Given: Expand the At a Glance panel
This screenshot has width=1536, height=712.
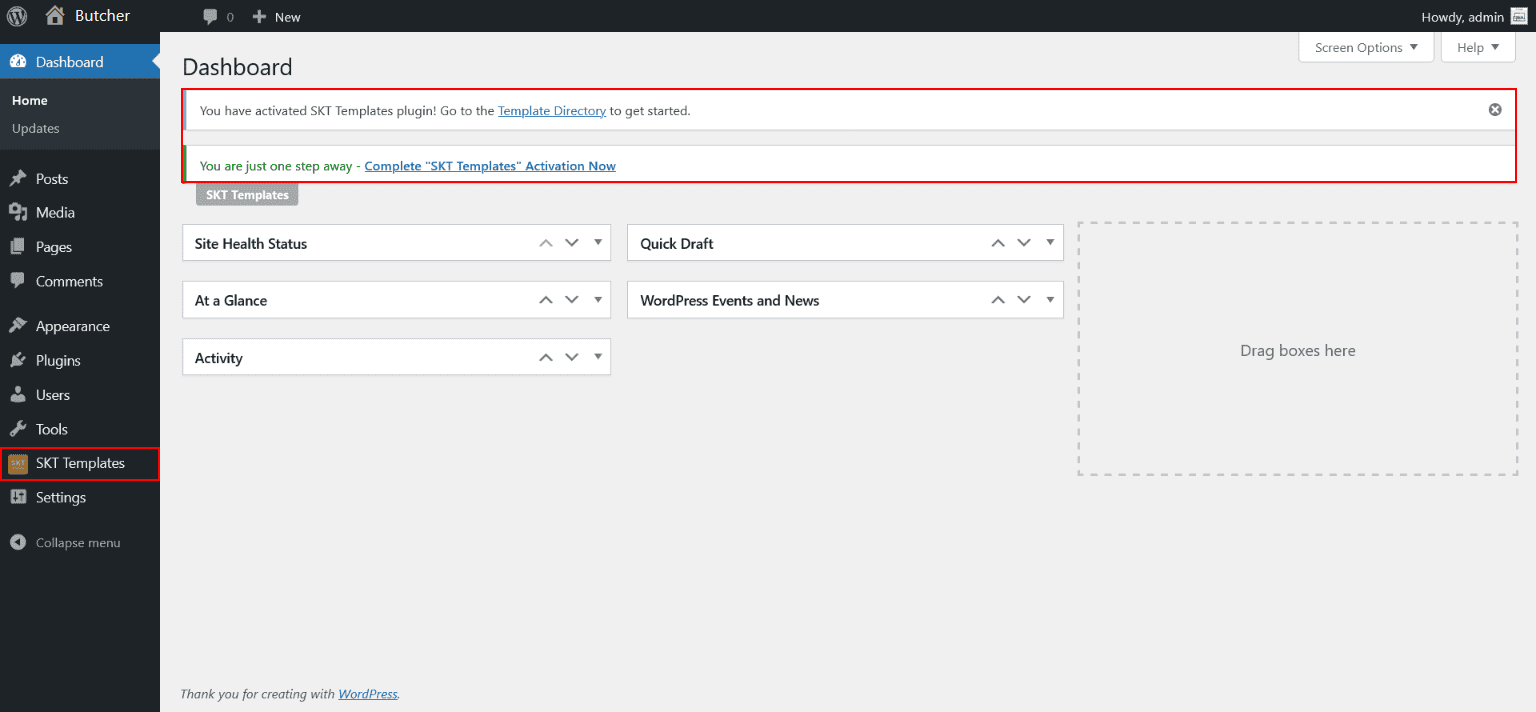Looking at the screenshot, I should coord(598,300).
